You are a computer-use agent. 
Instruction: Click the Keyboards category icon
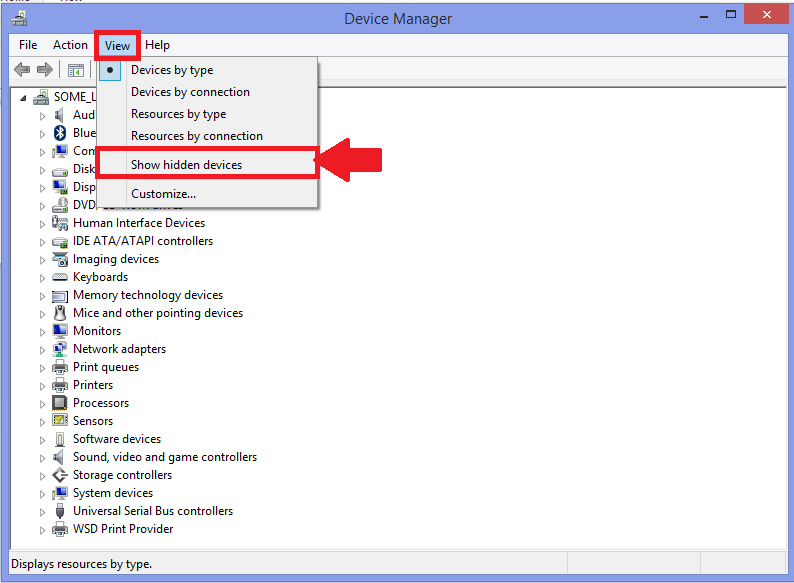pyautogui.click(x=60, y=277)
